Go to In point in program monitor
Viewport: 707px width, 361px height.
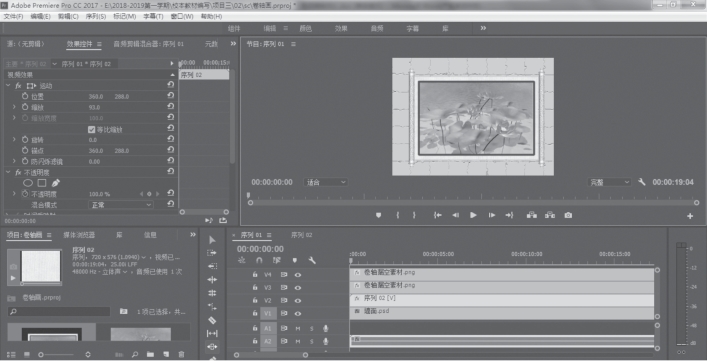[x=437, y=215]
